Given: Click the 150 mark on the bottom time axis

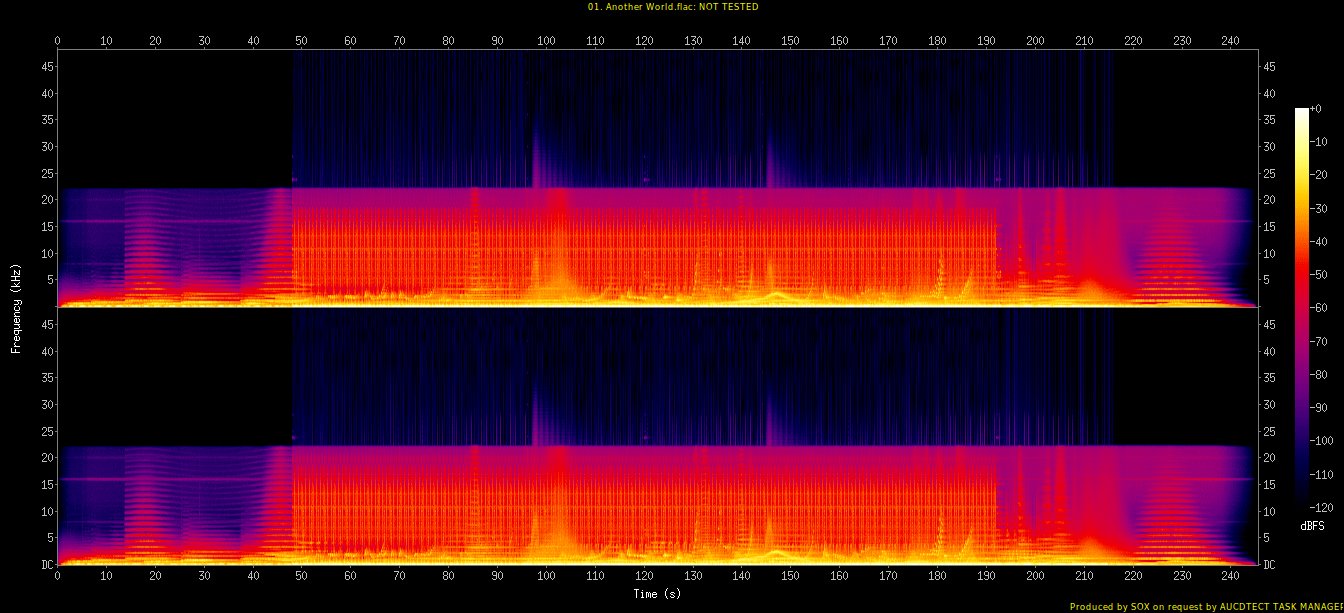Looking at the screenshot, I should point(790,577).
